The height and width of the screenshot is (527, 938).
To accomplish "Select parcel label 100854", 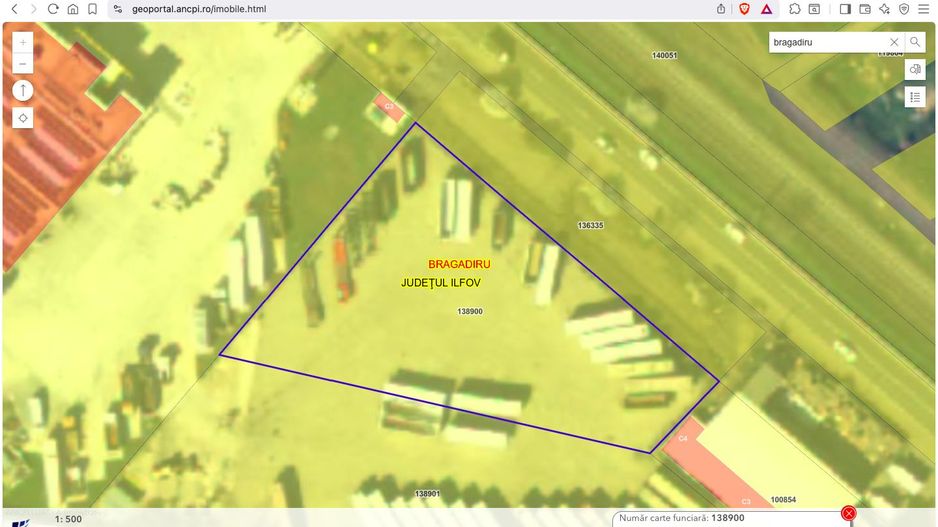I will pos(783,499).
